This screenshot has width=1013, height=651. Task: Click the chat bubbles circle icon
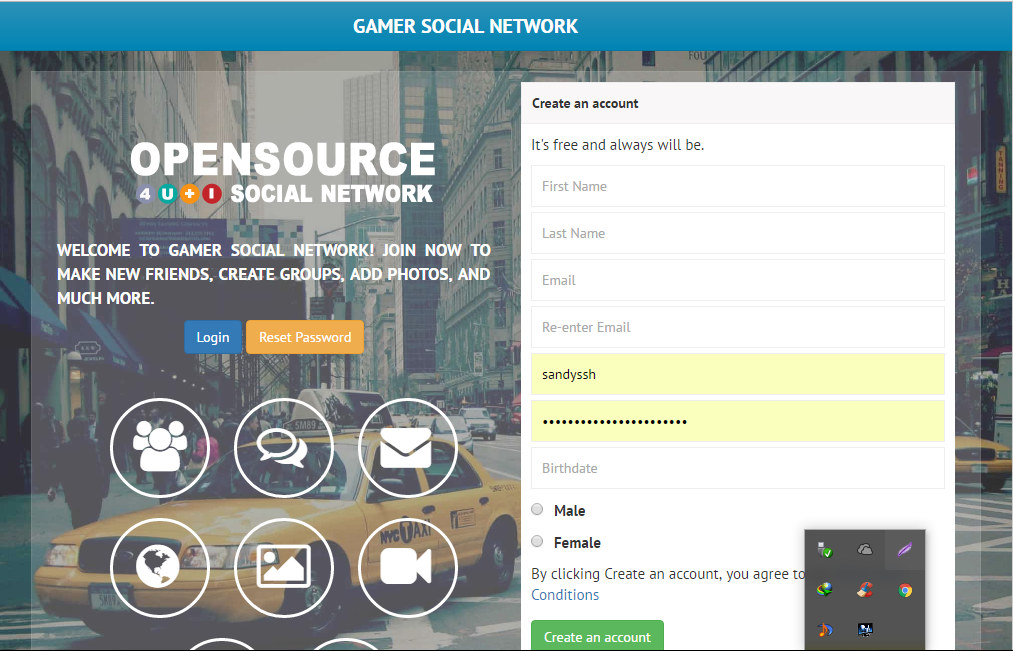(x=283, y=448)
